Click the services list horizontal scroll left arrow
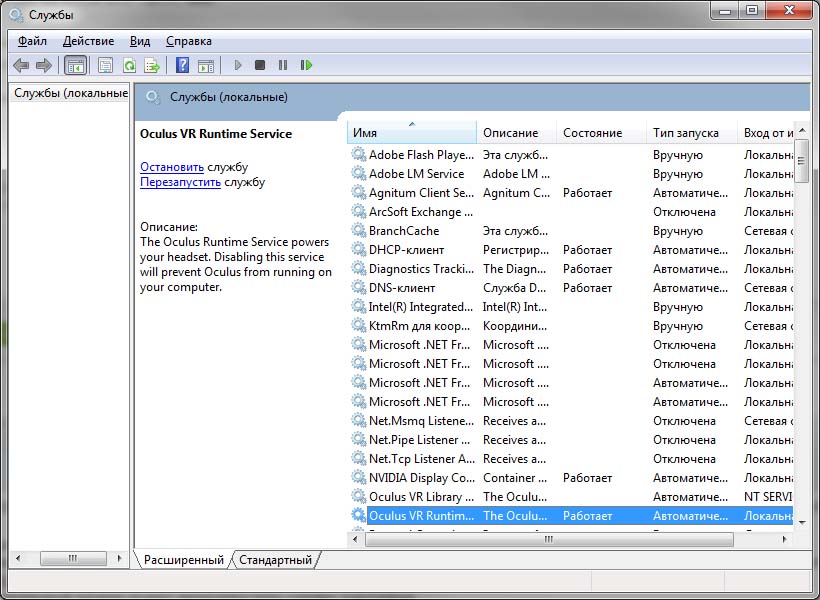This screenshot has height=600, width=820. coord(356,539)
